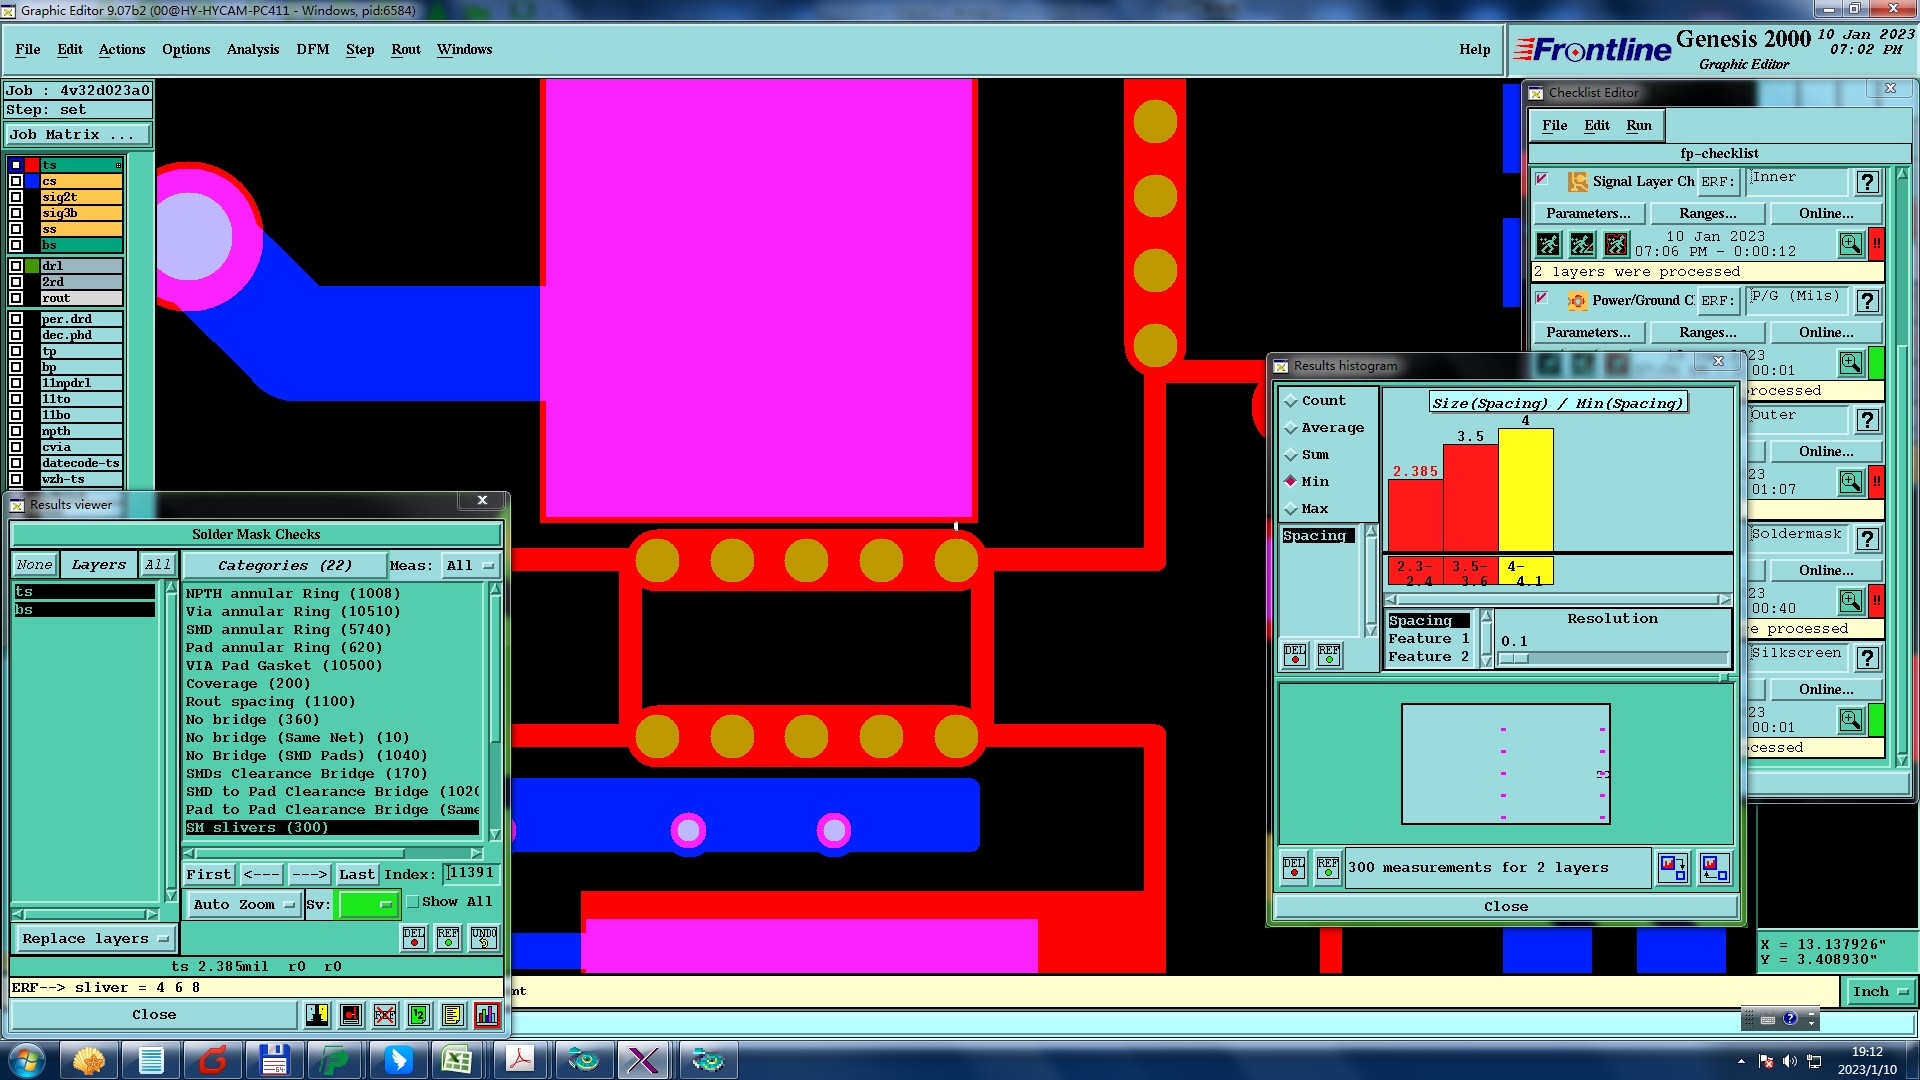1920x1080 pixels.
Task: Click the Last navigation button
Action: pyautogui.click(x=356, y=874)
